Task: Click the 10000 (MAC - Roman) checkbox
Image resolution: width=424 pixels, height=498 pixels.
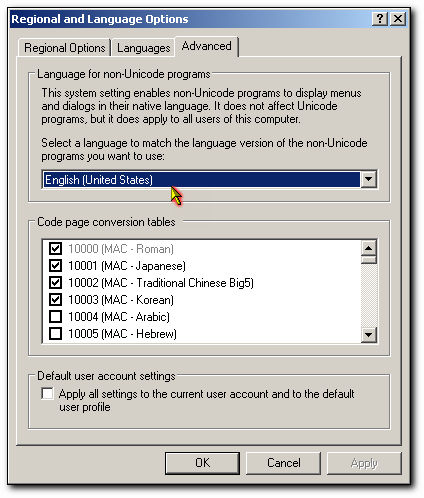Action: 55,249
